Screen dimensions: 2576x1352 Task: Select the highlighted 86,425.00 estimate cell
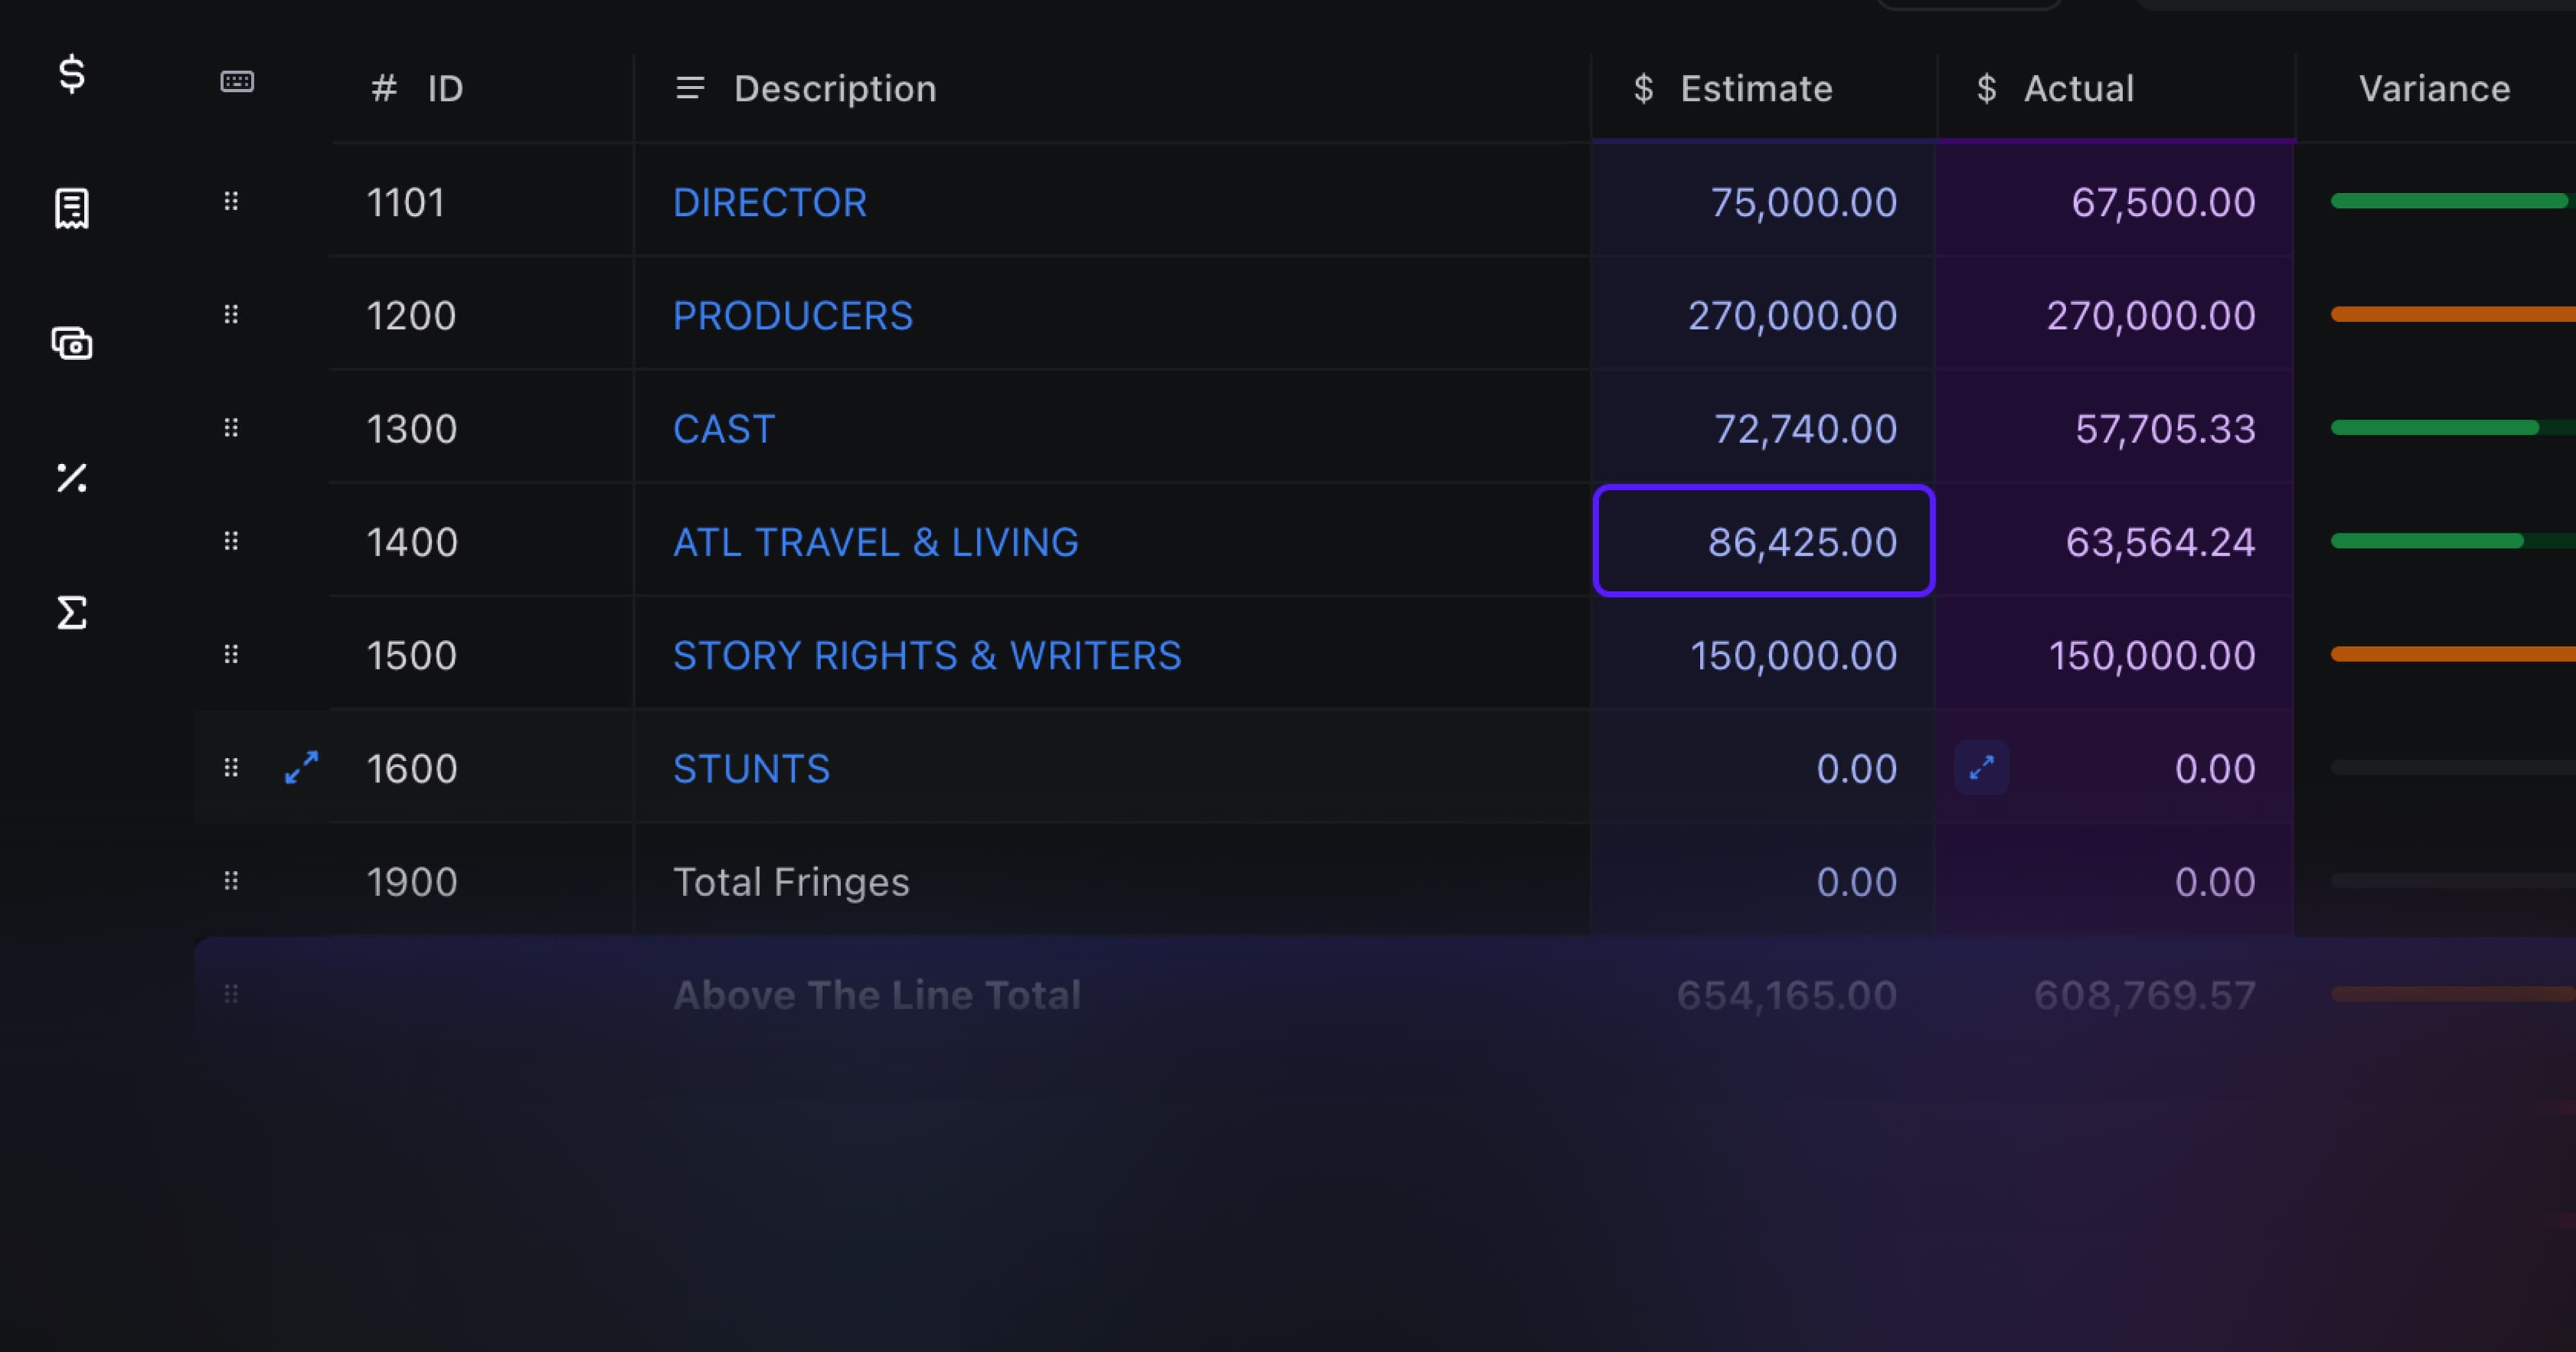coord(1763,541)
